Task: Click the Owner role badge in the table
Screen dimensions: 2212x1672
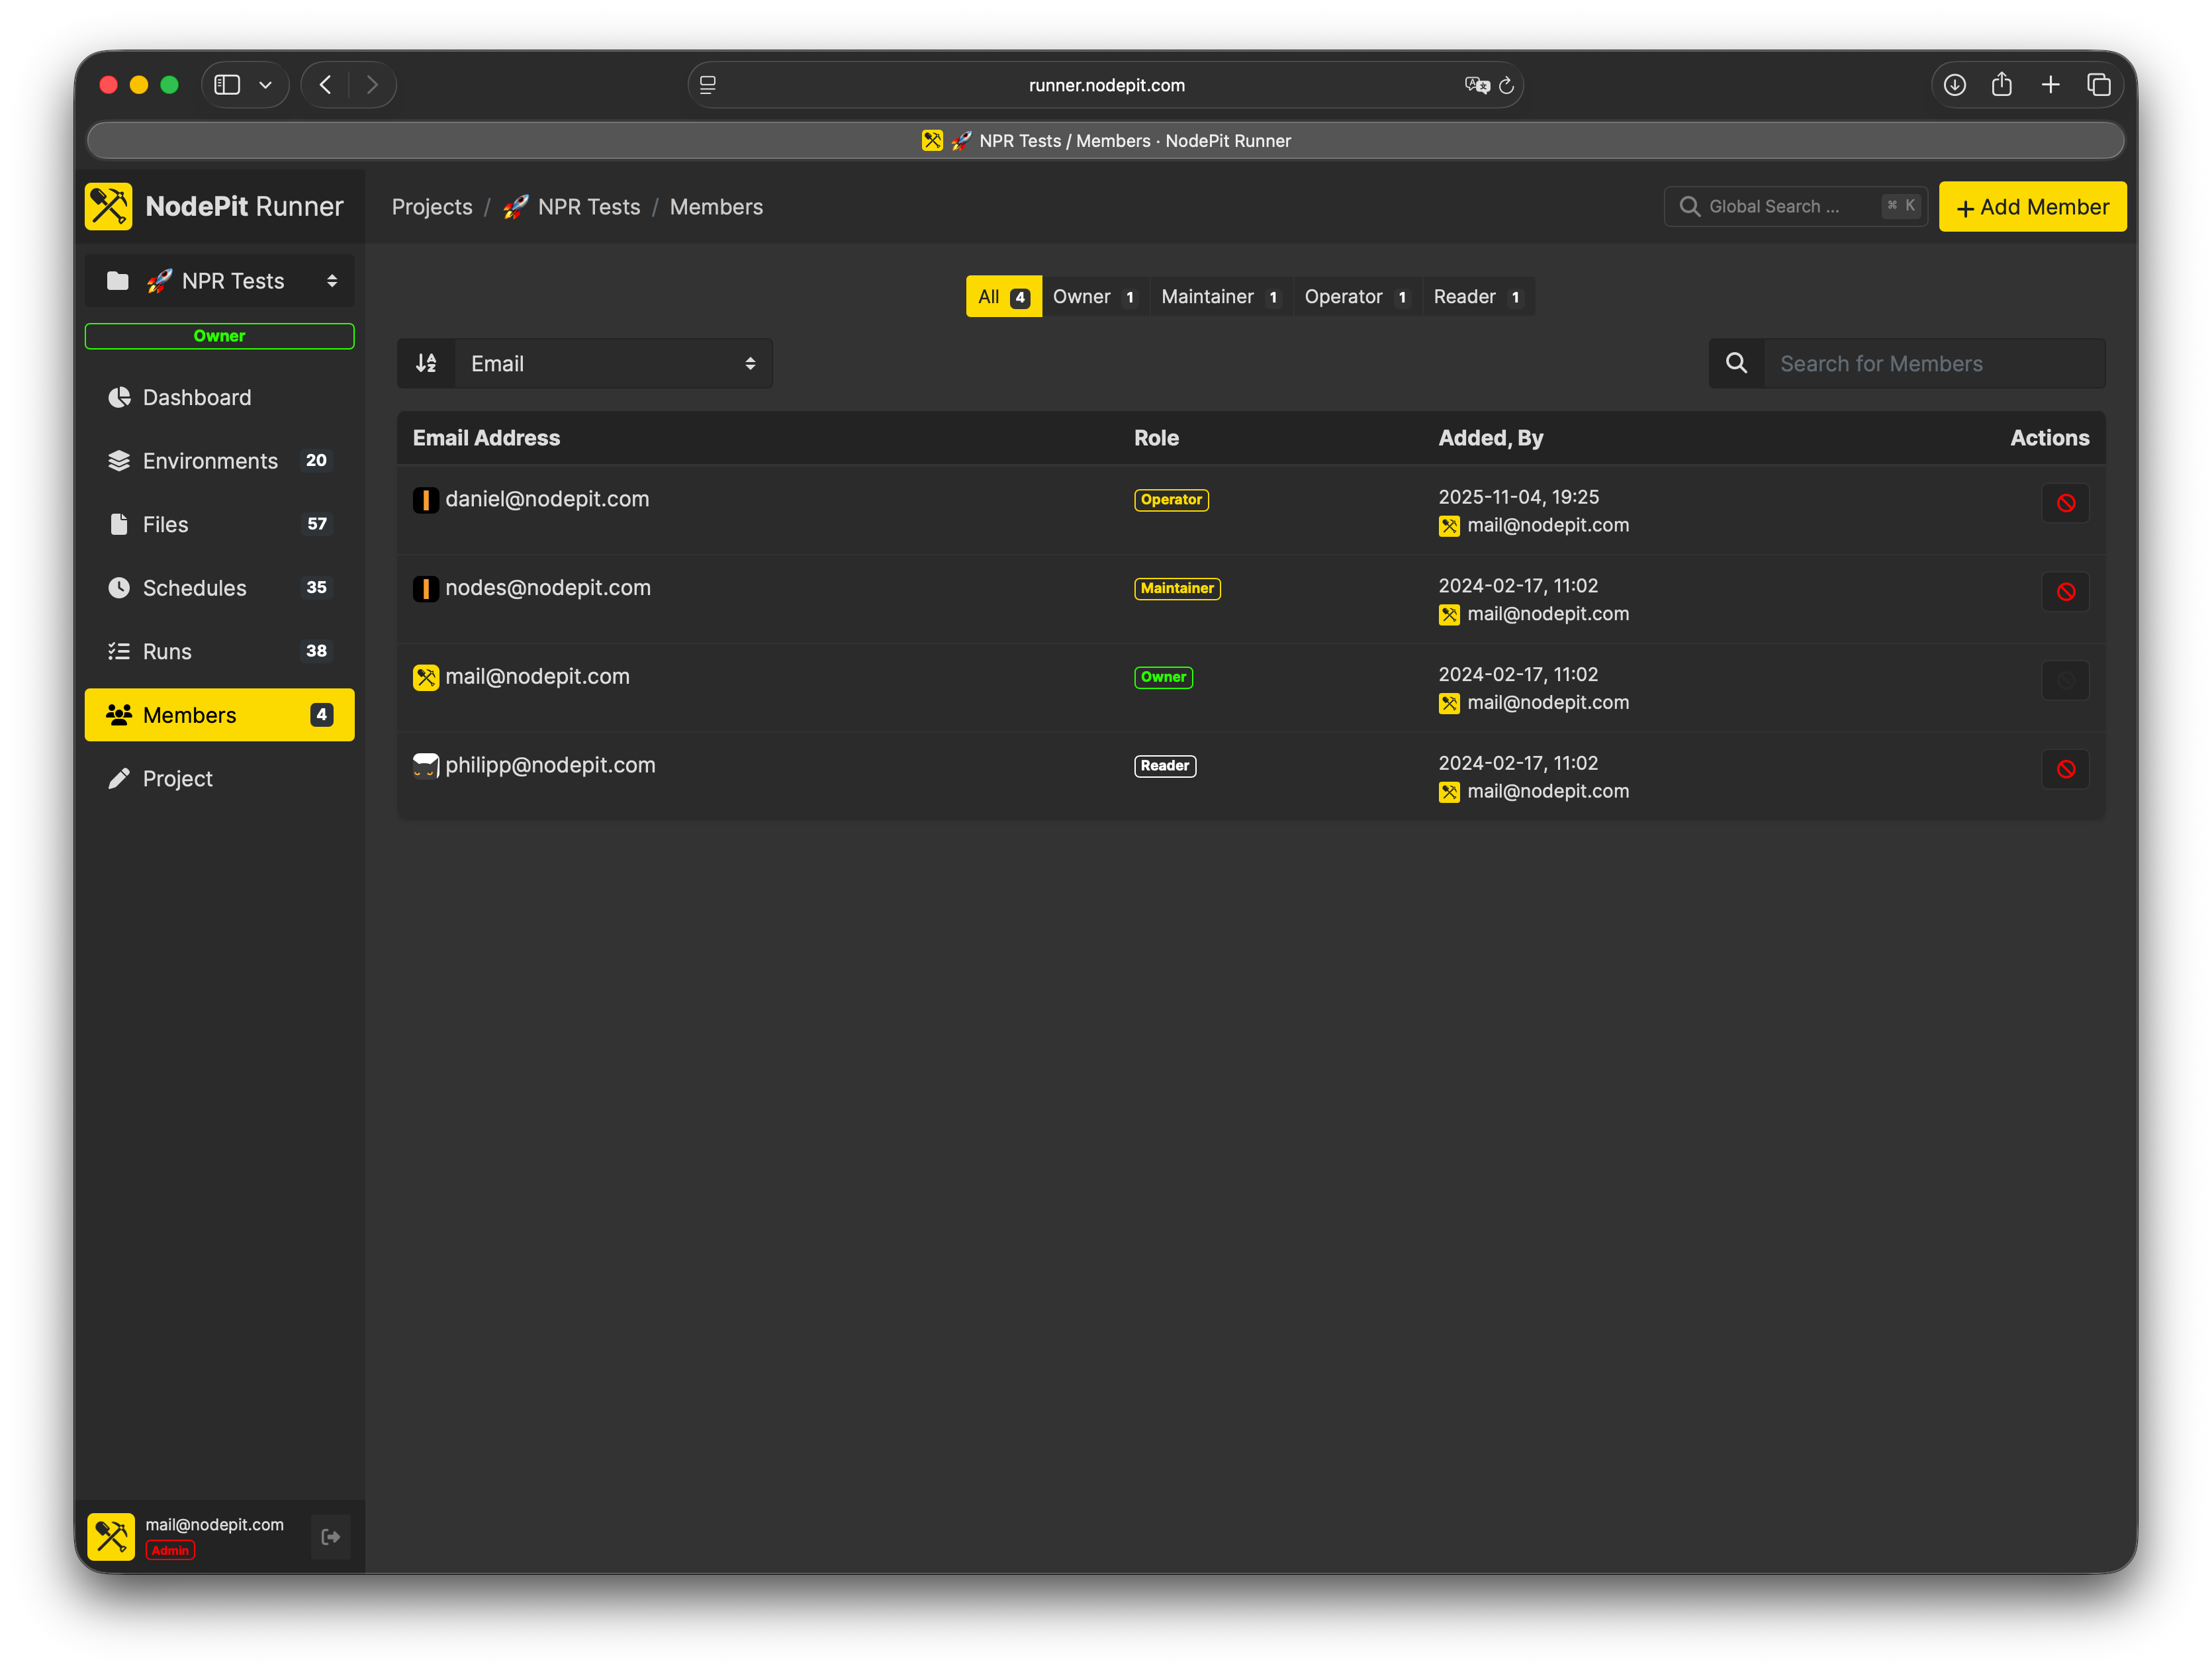Action: coord(1163,677)
